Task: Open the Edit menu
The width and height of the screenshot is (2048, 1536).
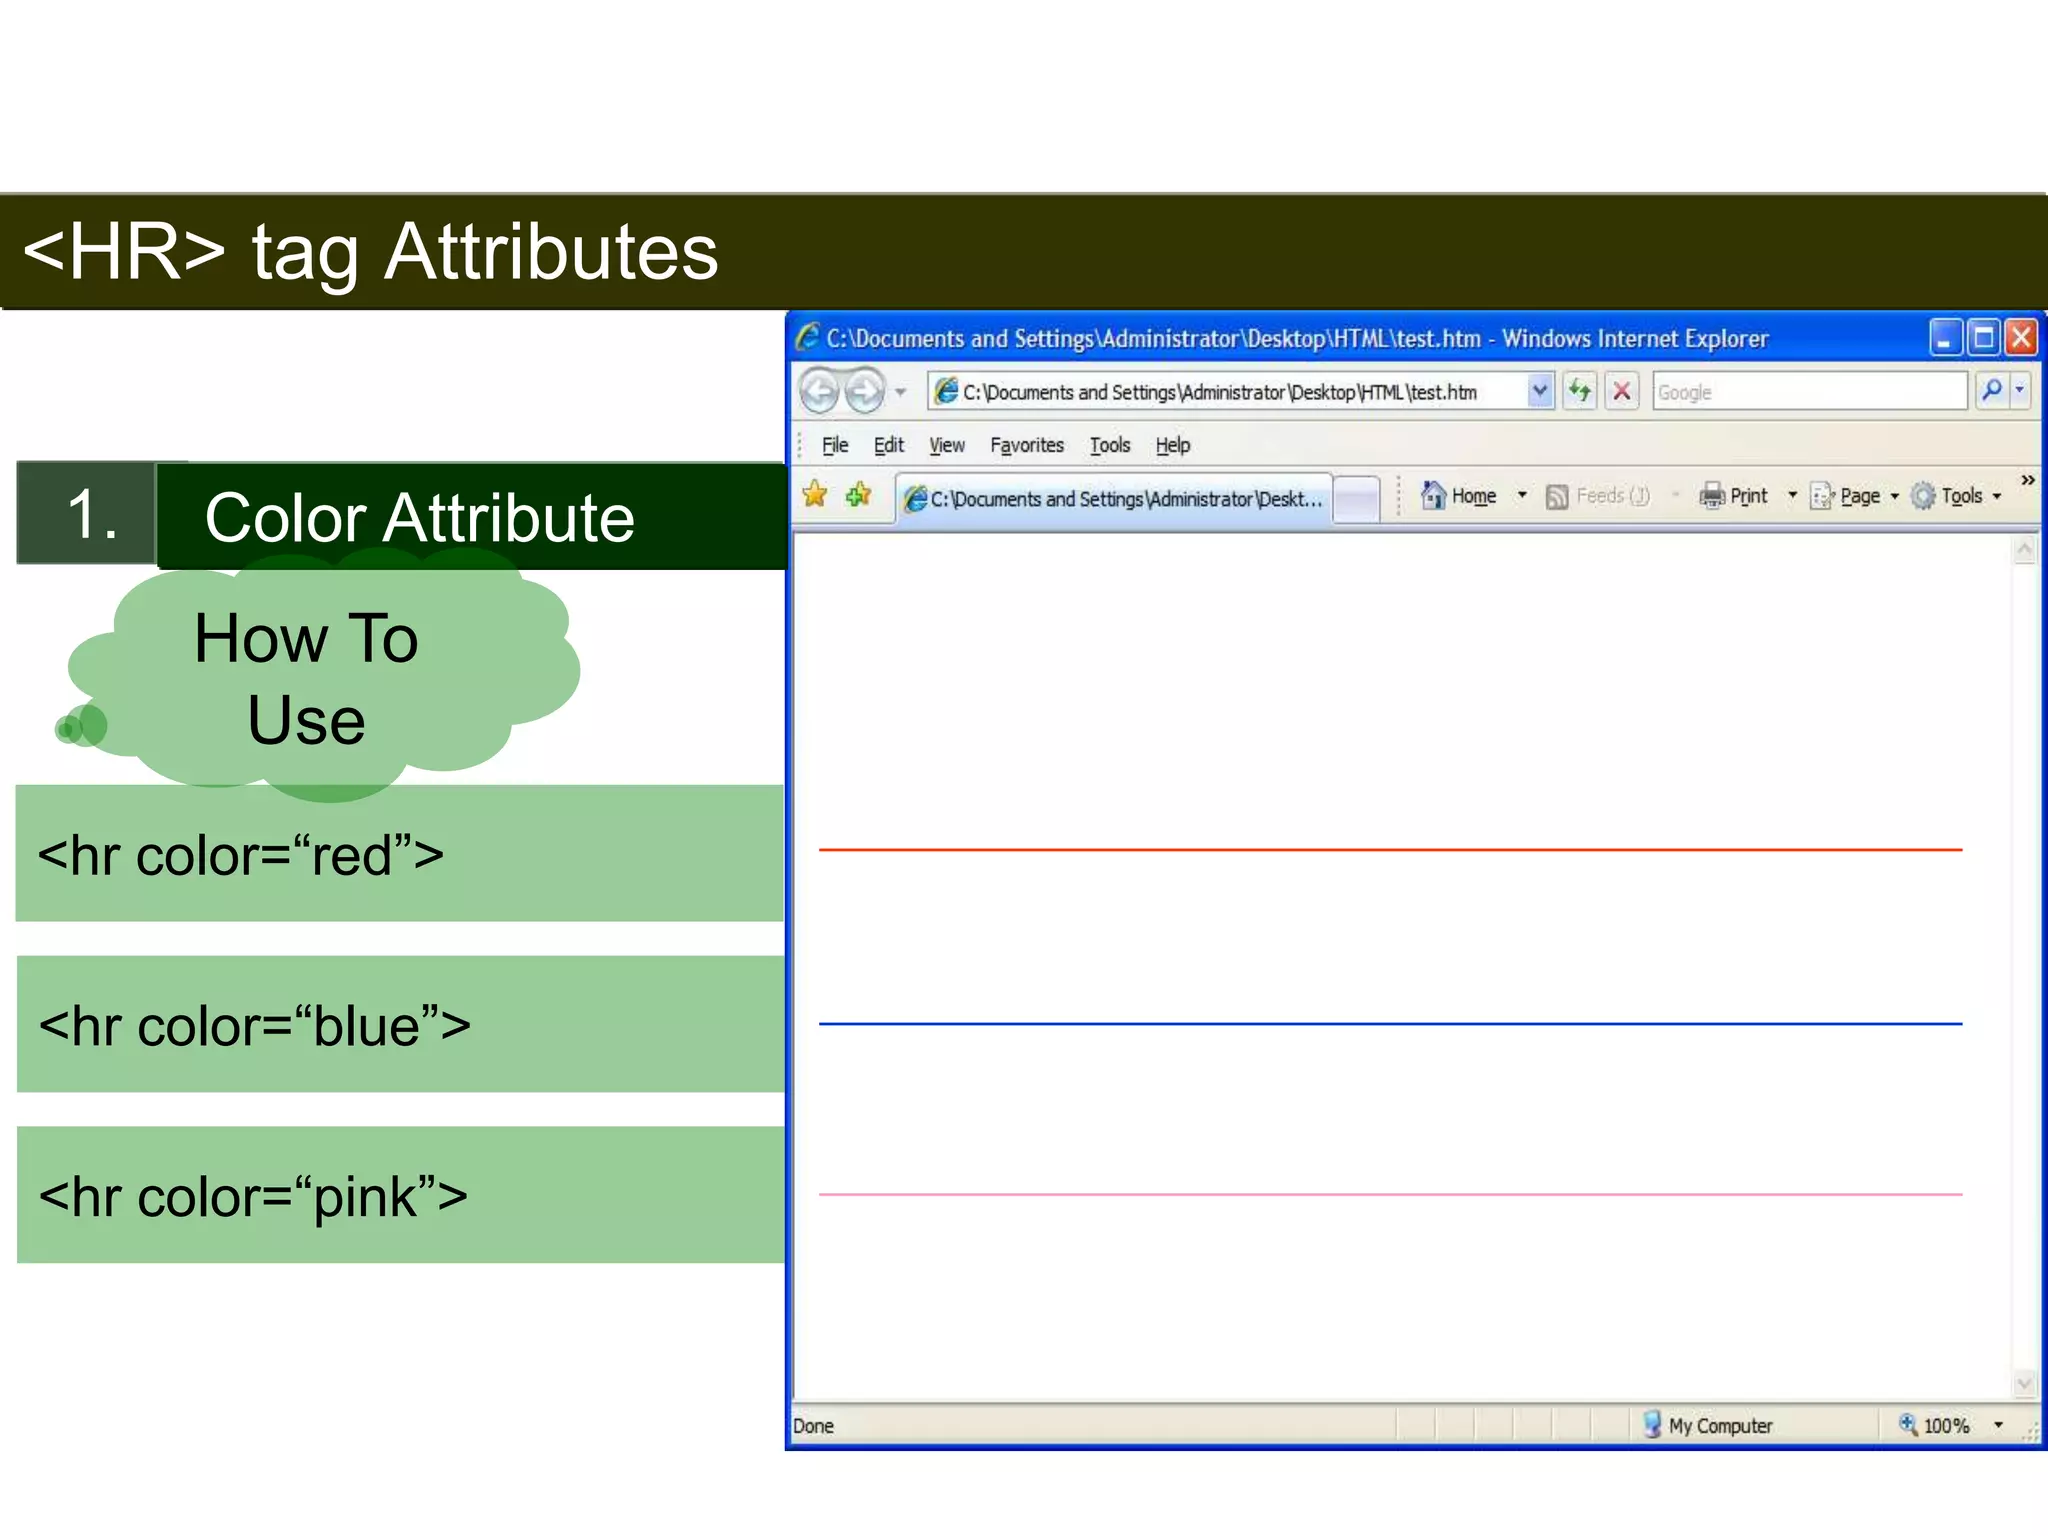Action: 888,445
